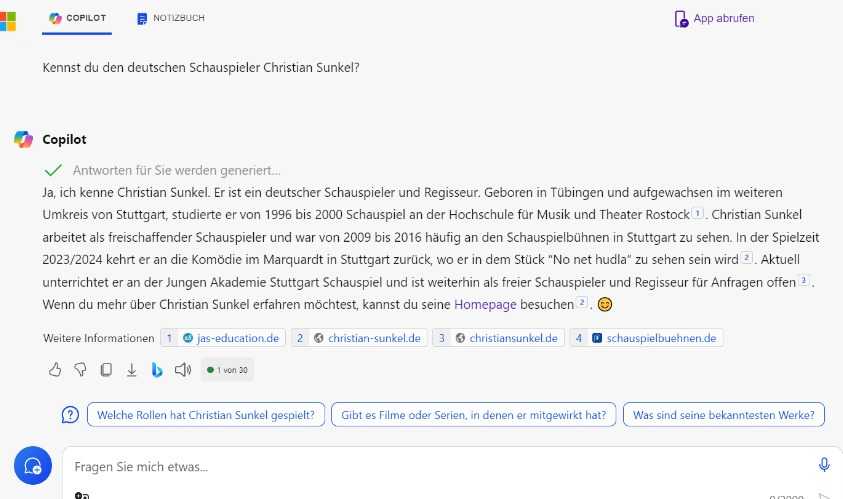Click the phone icon beside App abrufen
This screenshot has height=499, width=843.
681,19
